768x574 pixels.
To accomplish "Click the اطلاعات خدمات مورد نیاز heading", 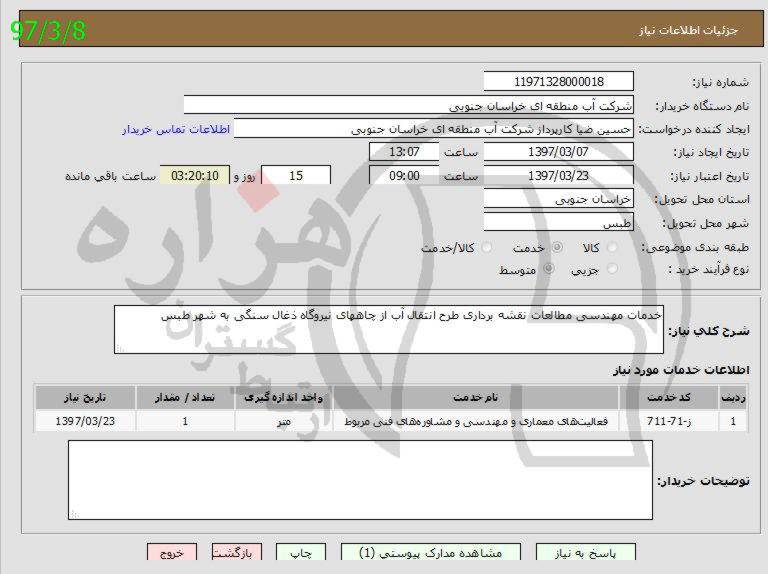I will coord(681,370).
